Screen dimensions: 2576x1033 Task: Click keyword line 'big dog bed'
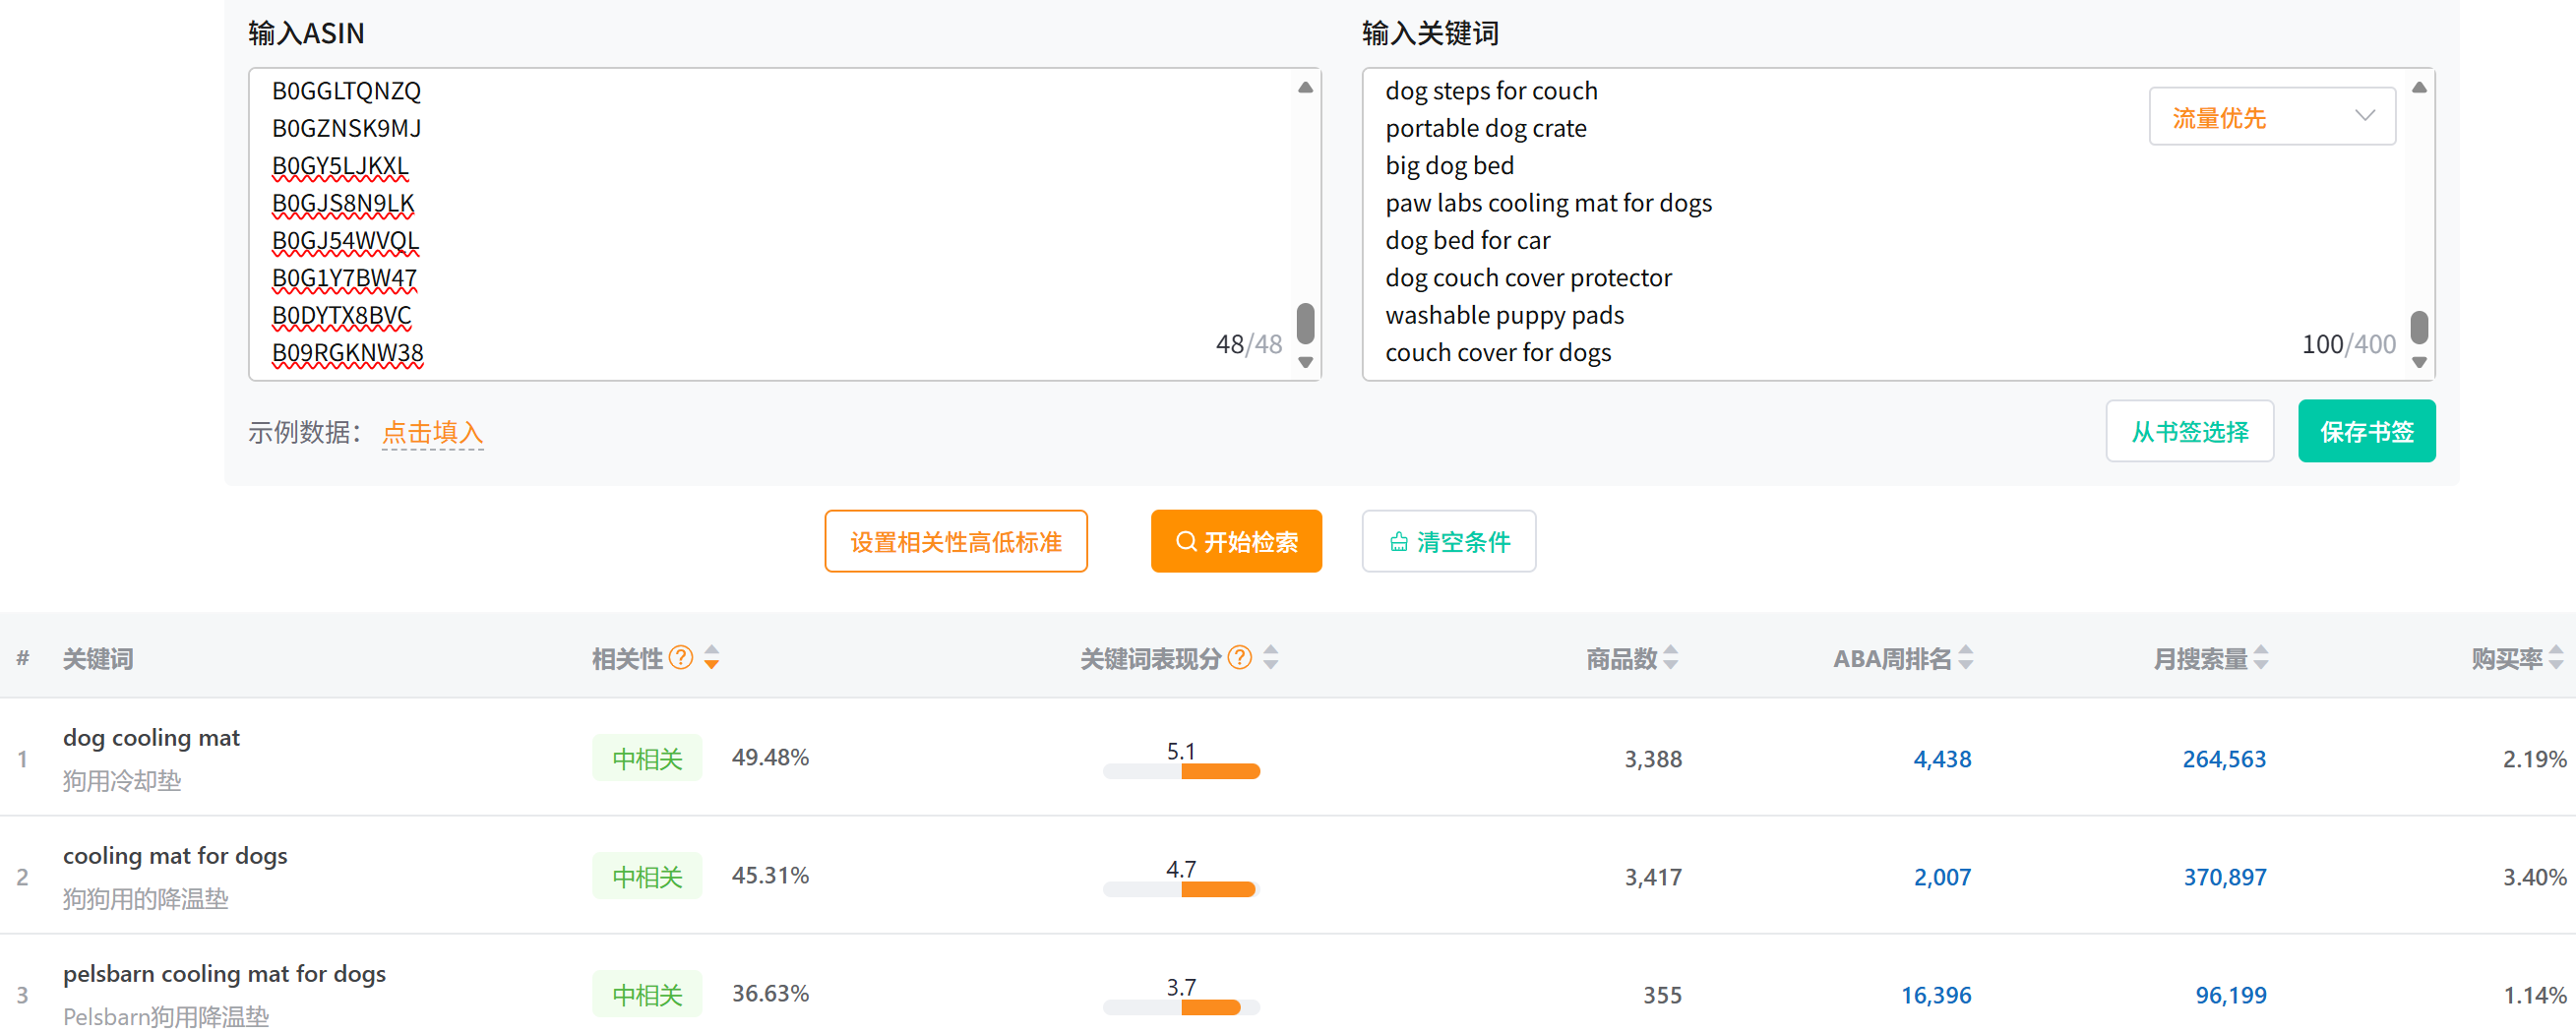(x=1449, y=166)
